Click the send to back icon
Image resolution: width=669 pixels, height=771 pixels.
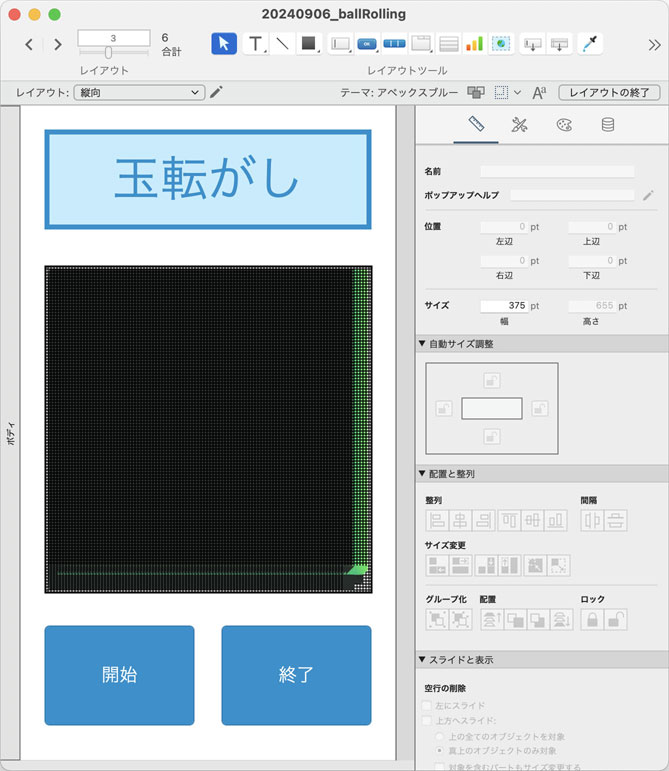coord(561,620)
